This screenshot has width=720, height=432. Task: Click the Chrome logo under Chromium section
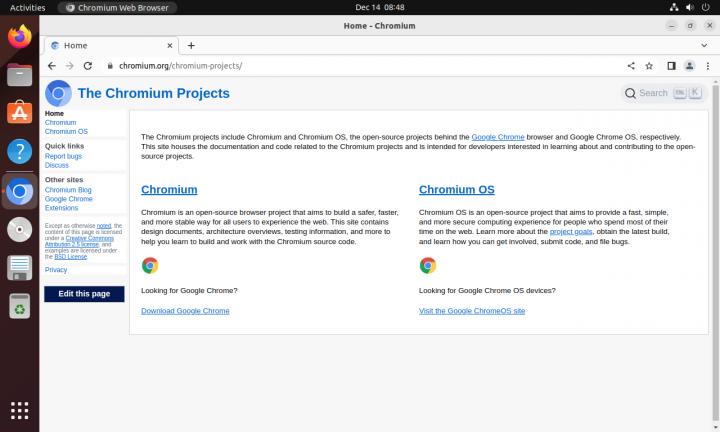pos(150,265)
